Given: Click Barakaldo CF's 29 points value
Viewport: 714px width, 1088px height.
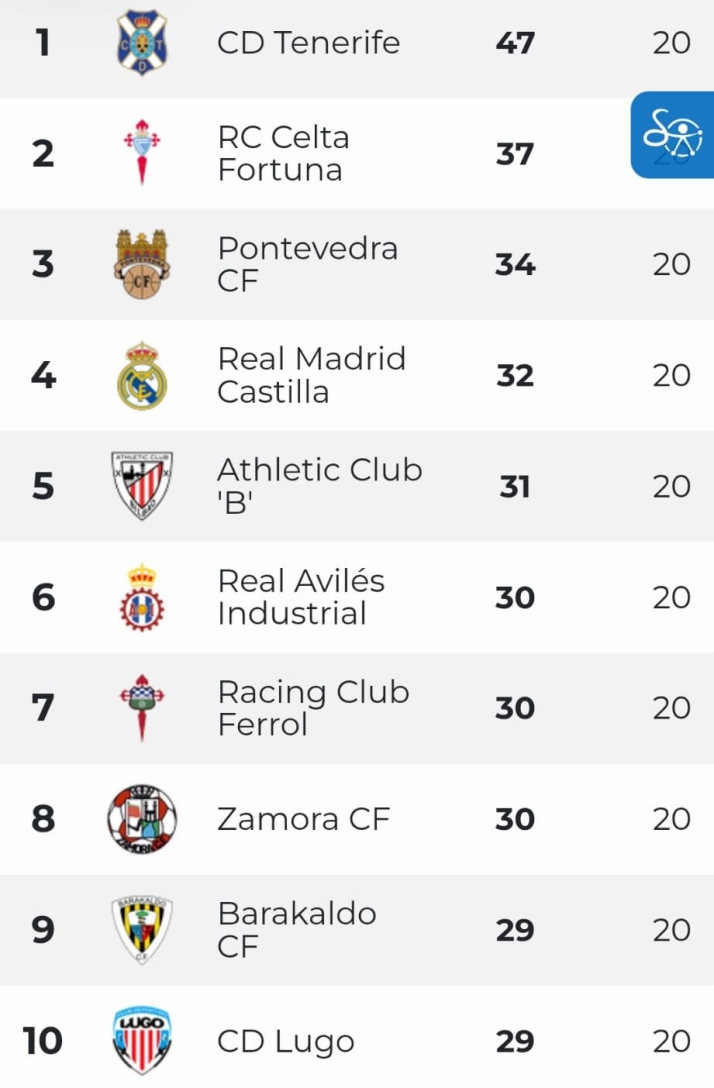Looking at the screenshot, I should click(x=515, y=930).
